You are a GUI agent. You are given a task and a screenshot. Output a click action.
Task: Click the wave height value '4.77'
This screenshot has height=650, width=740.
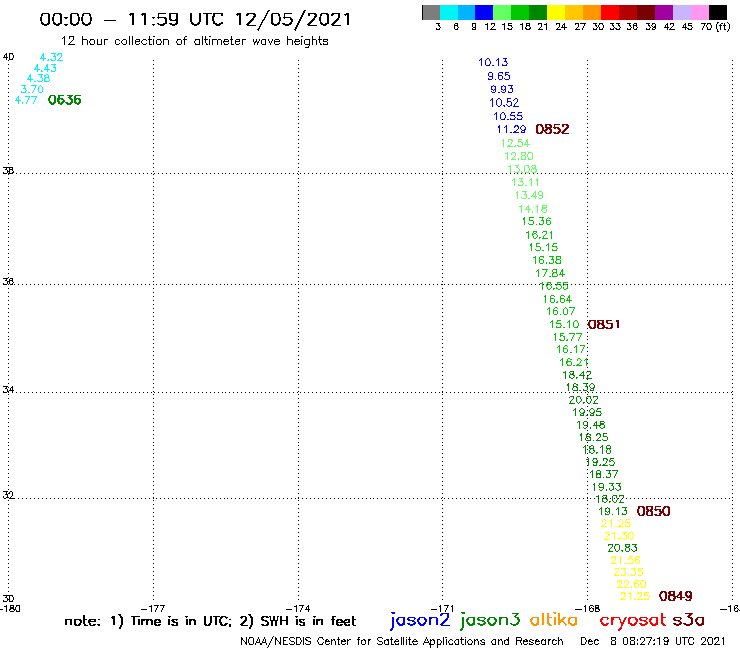25,100
